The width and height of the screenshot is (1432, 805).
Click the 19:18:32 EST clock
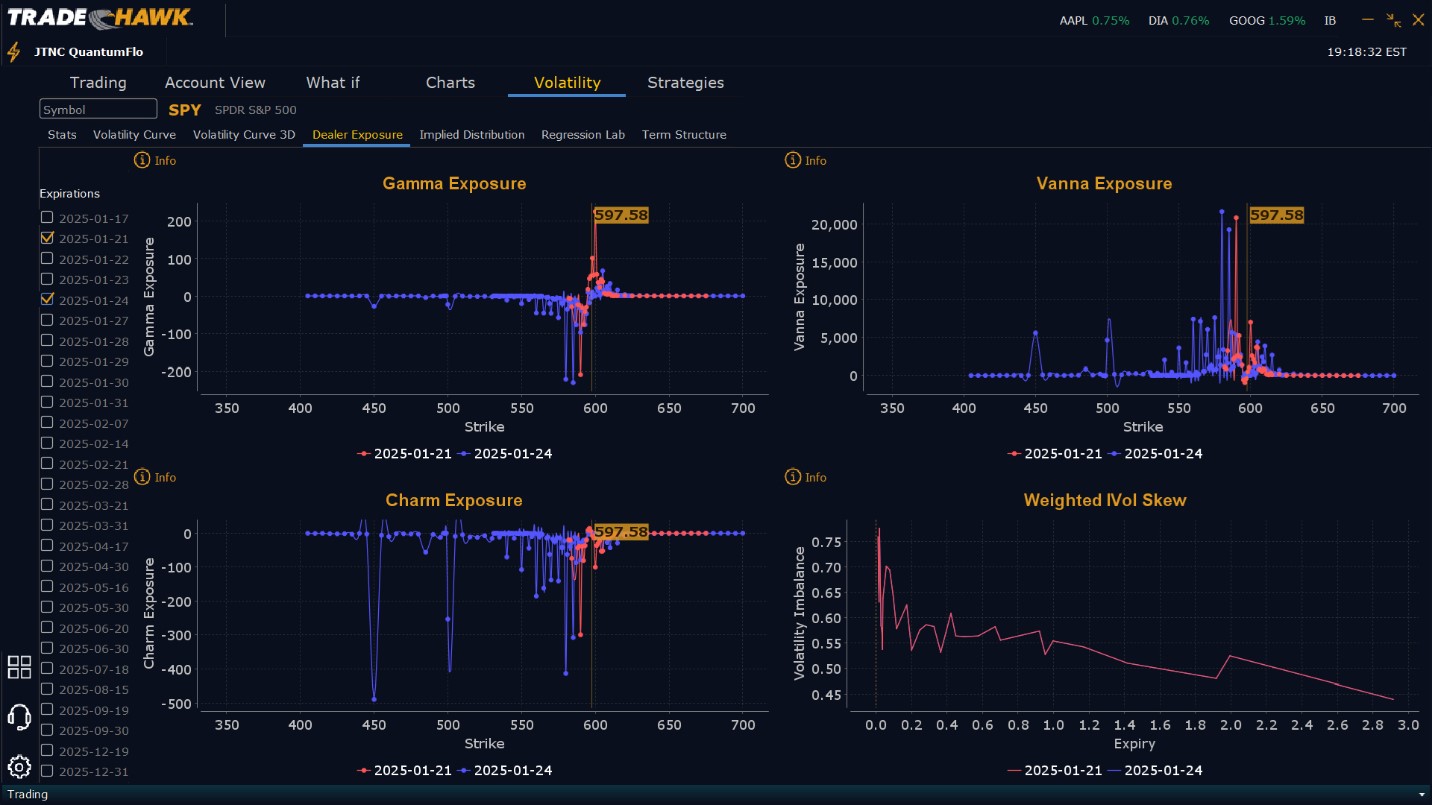tap(1367, 52)
